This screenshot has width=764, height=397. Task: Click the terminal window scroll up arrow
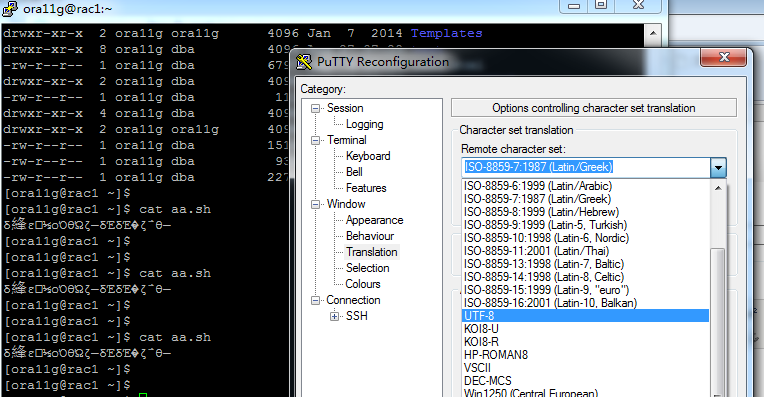pyautogui.click(x=653, y=34)
